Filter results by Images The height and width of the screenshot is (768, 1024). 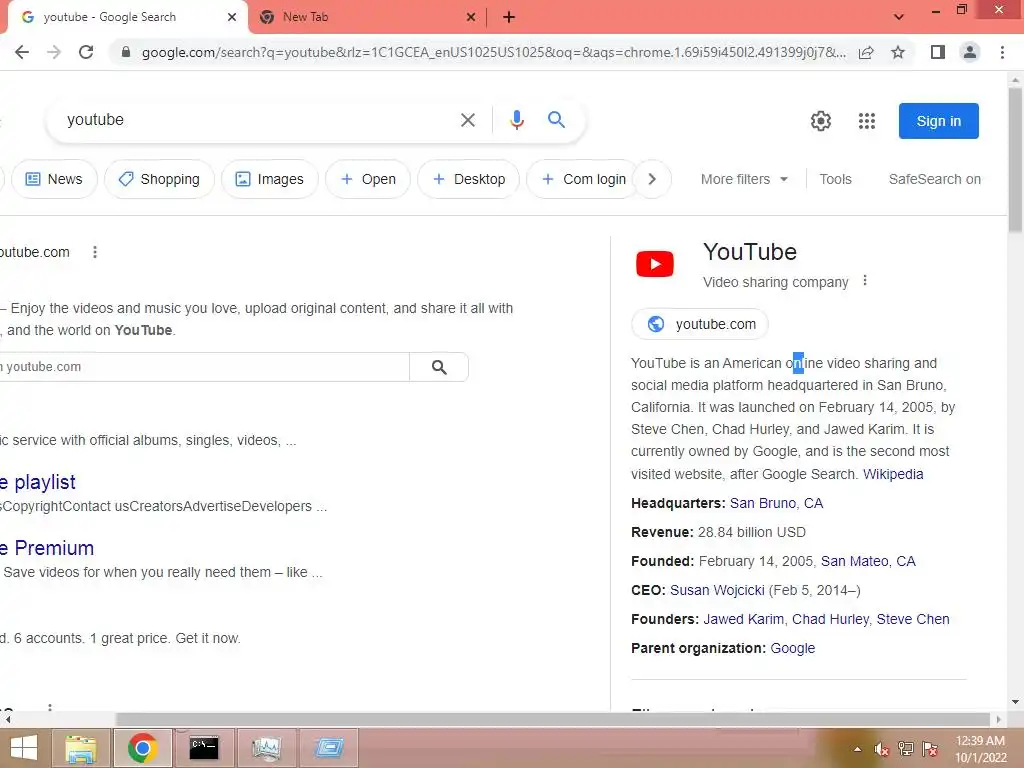coord(270,179)
